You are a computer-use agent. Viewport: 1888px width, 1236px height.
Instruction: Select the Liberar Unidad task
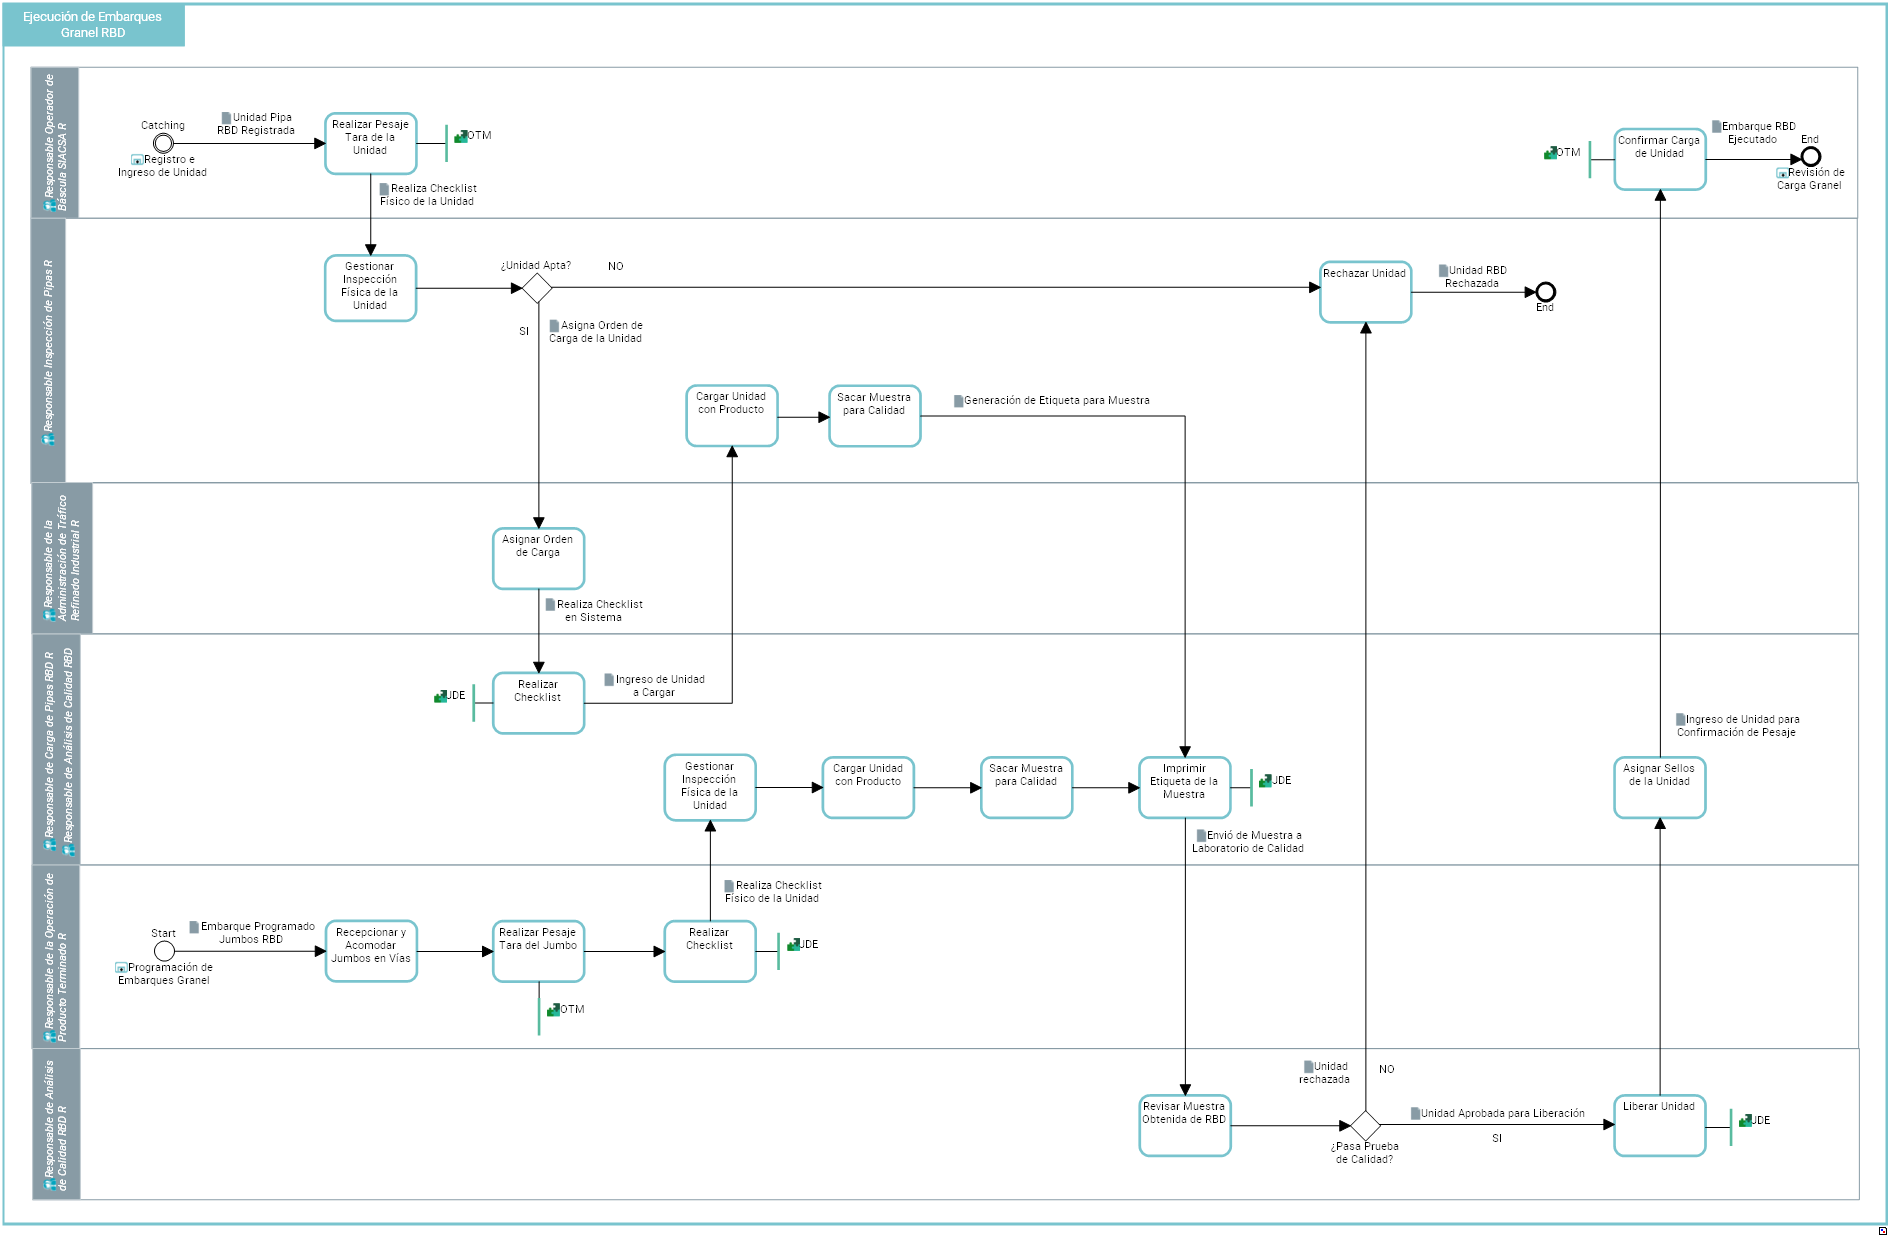(x=1660, y=1126)
